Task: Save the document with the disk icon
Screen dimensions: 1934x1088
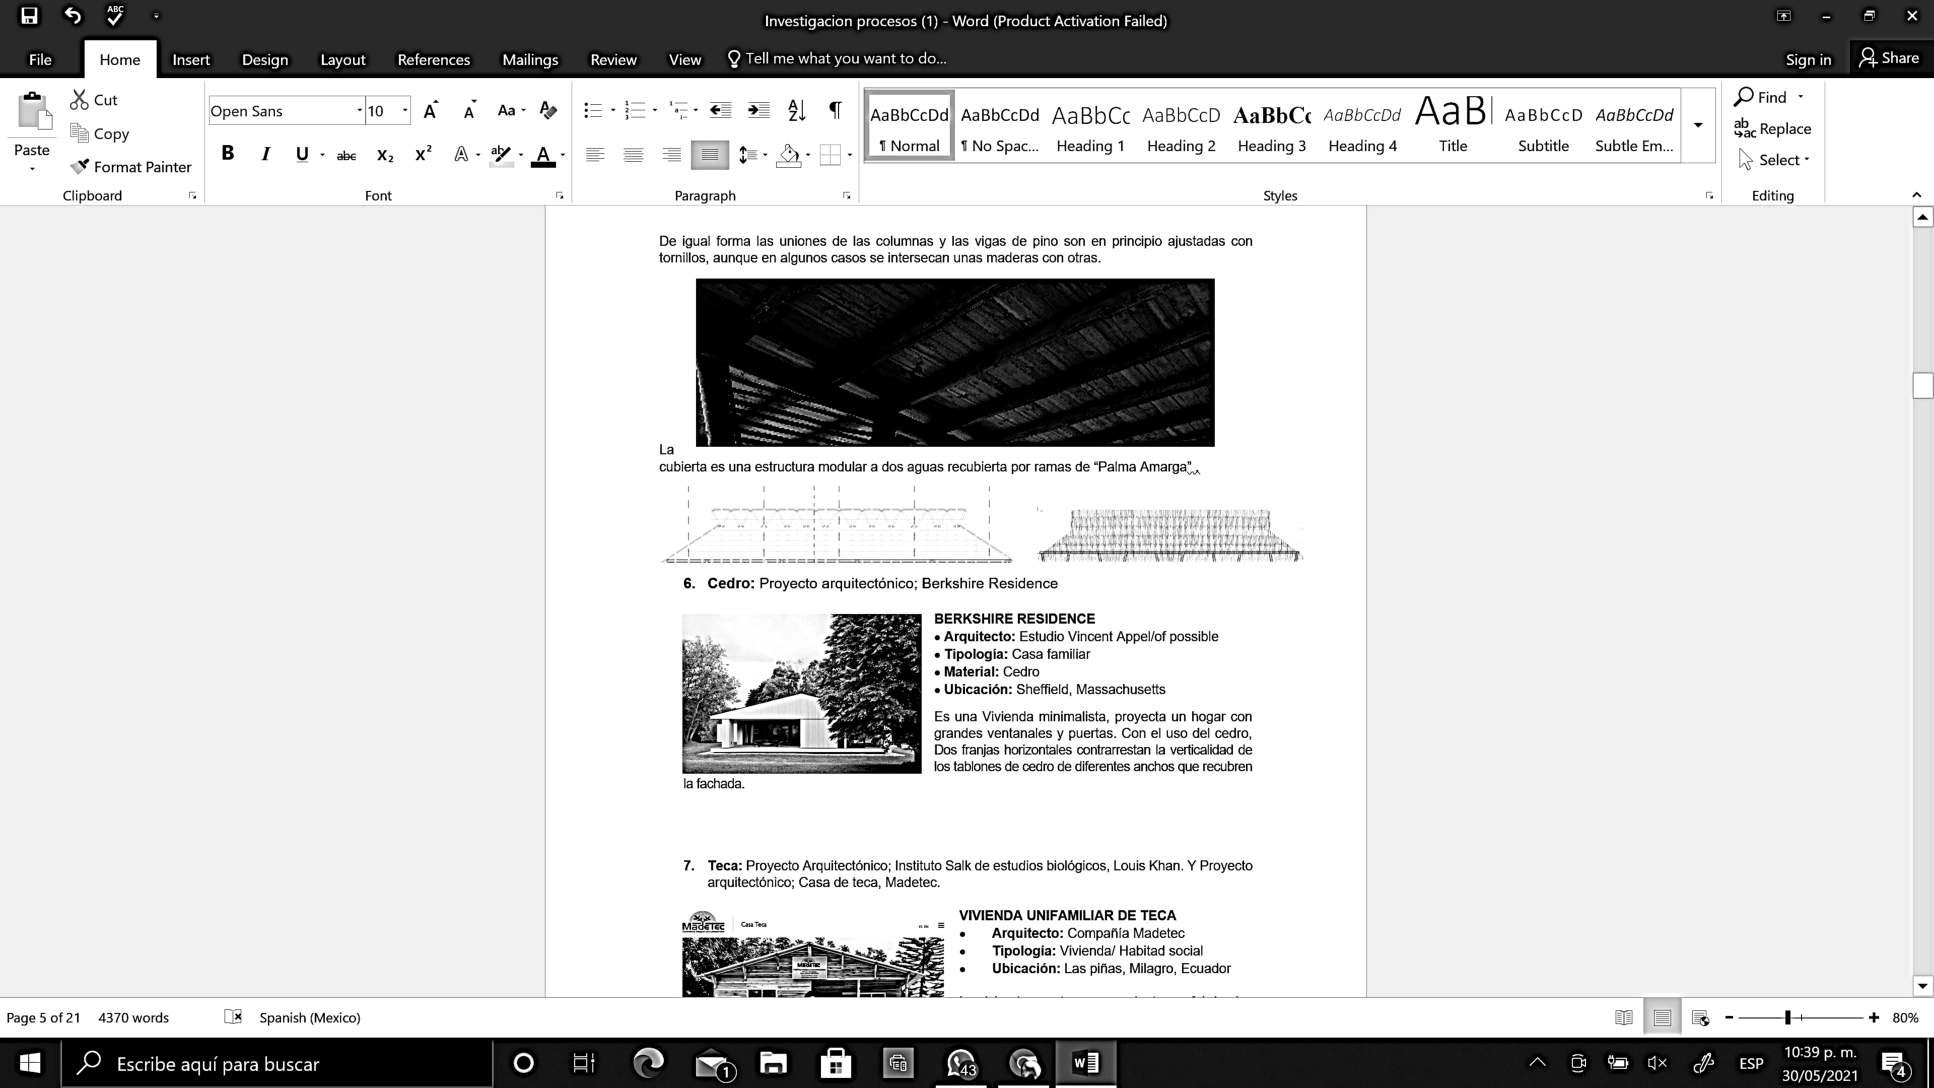Action: tap(29, 16)
